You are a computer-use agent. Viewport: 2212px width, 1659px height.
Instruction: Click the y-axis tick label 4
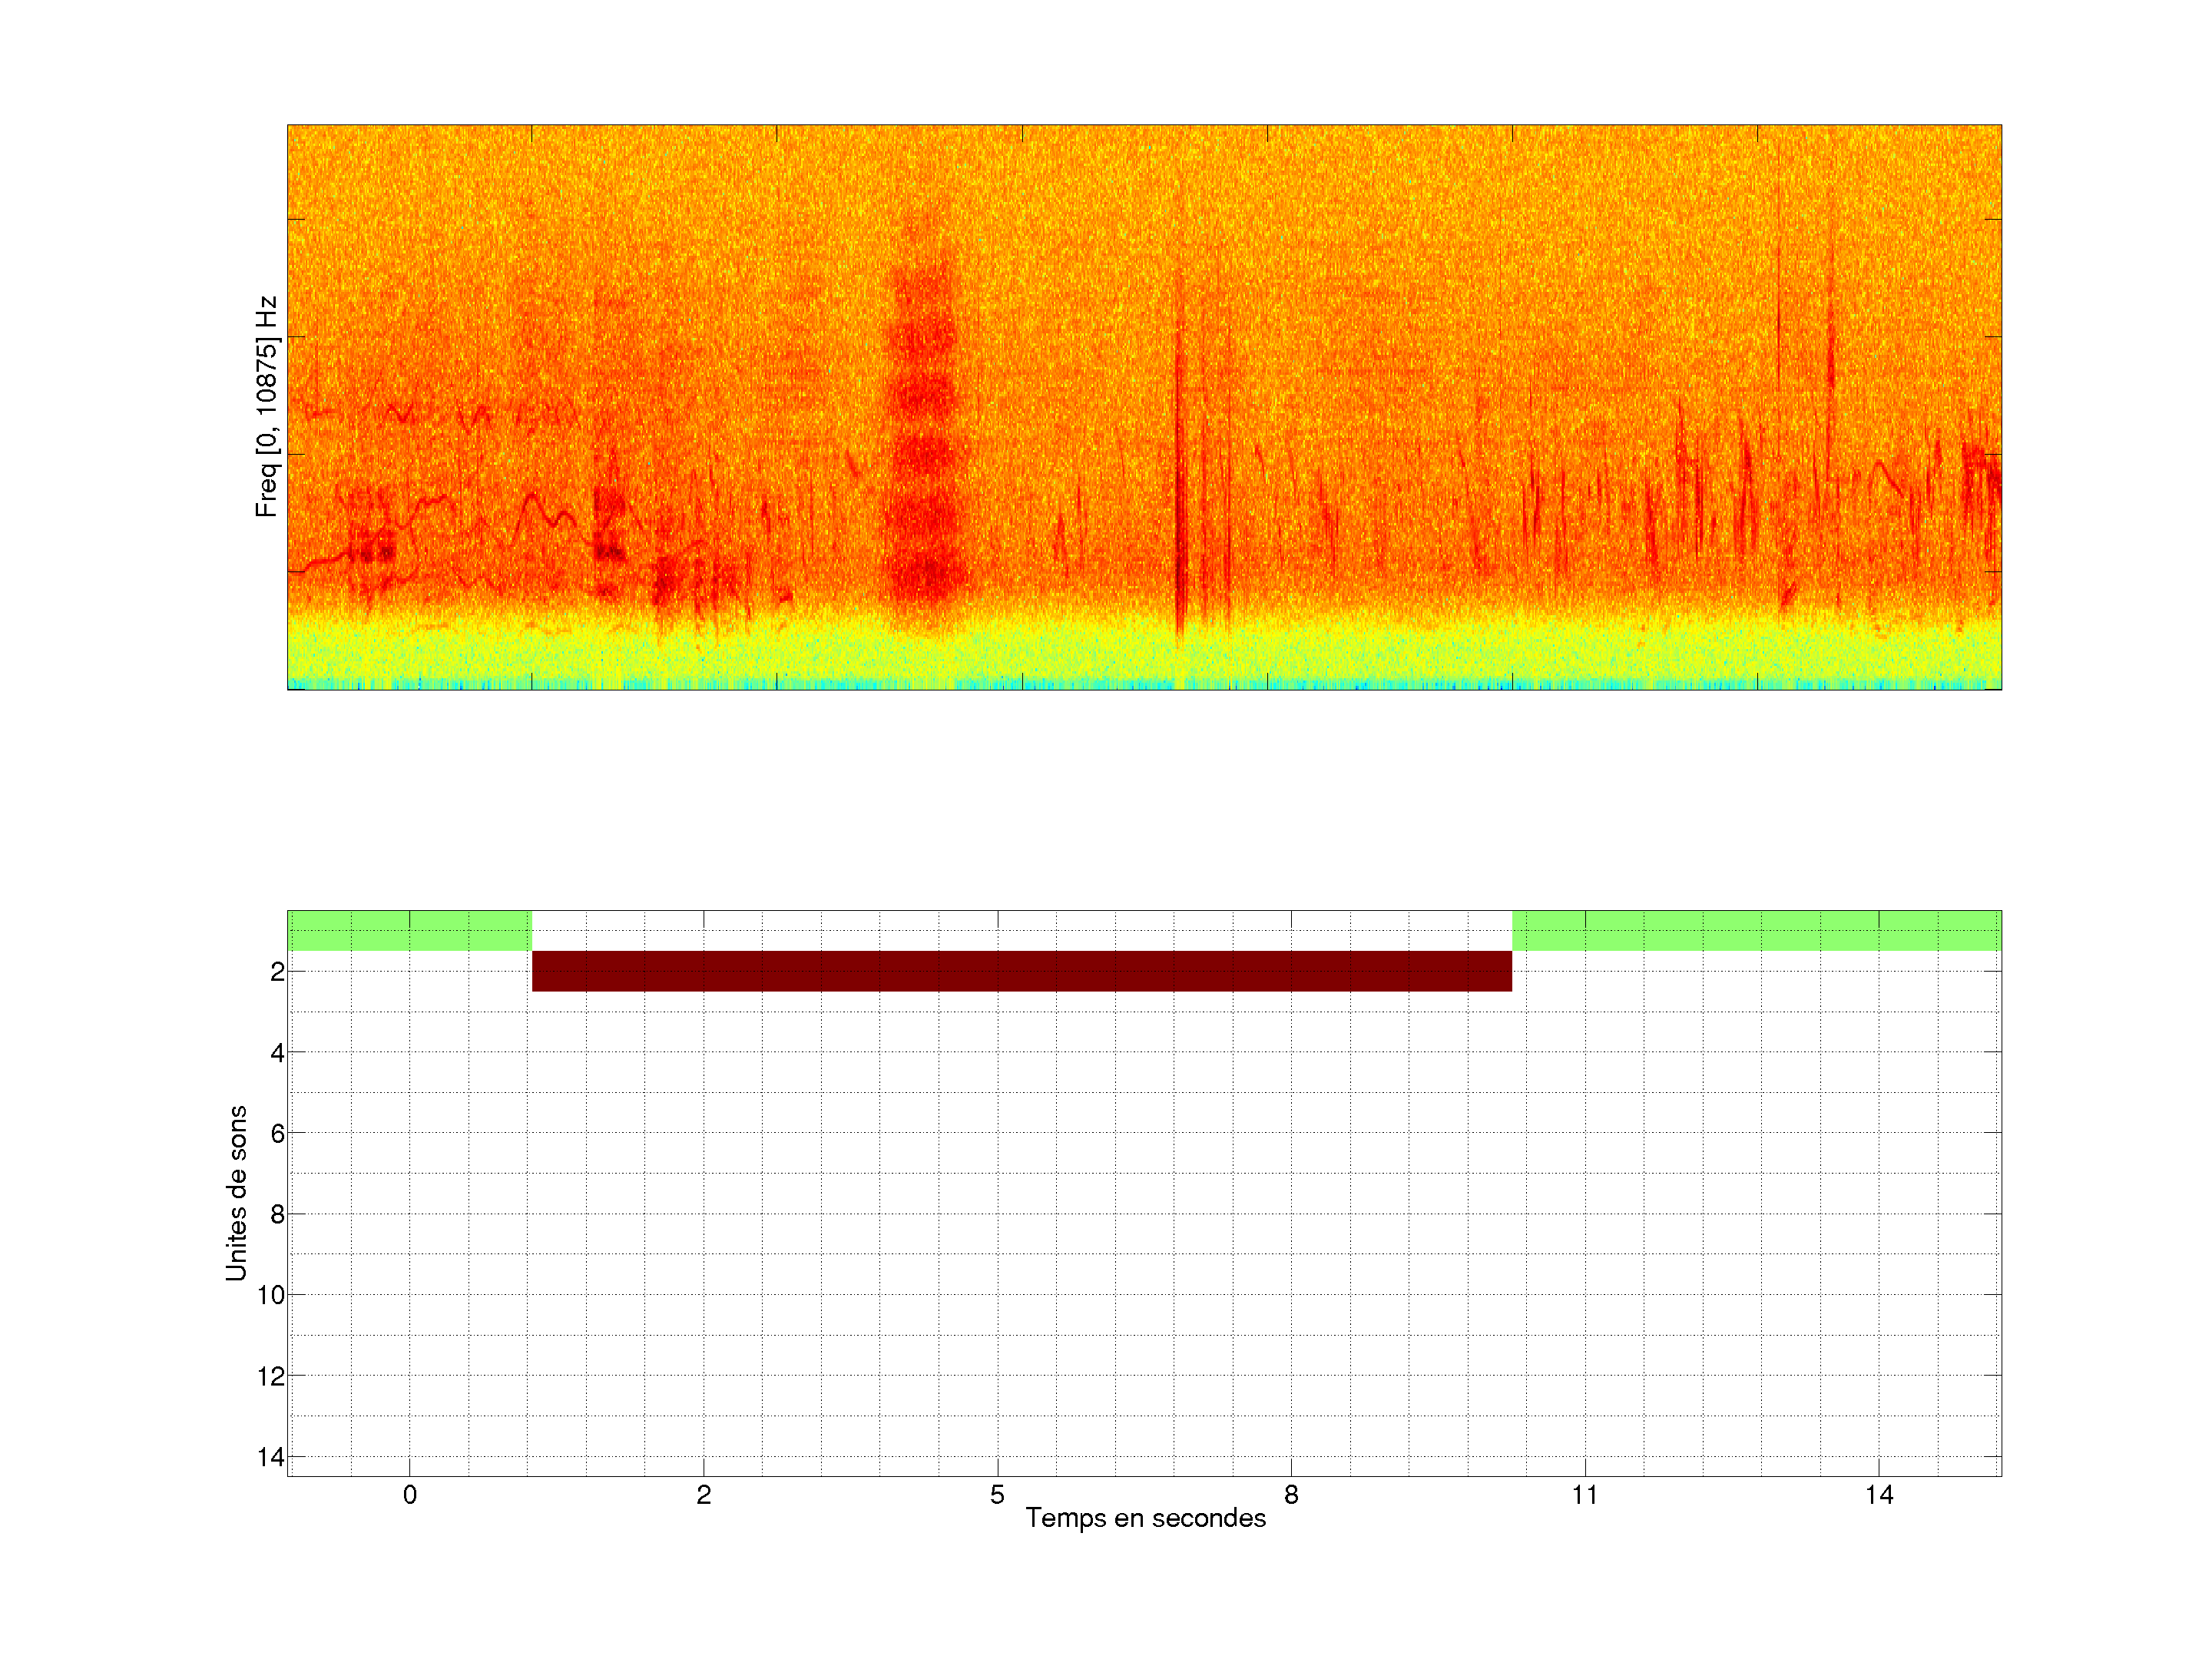tap(277, 1053)
